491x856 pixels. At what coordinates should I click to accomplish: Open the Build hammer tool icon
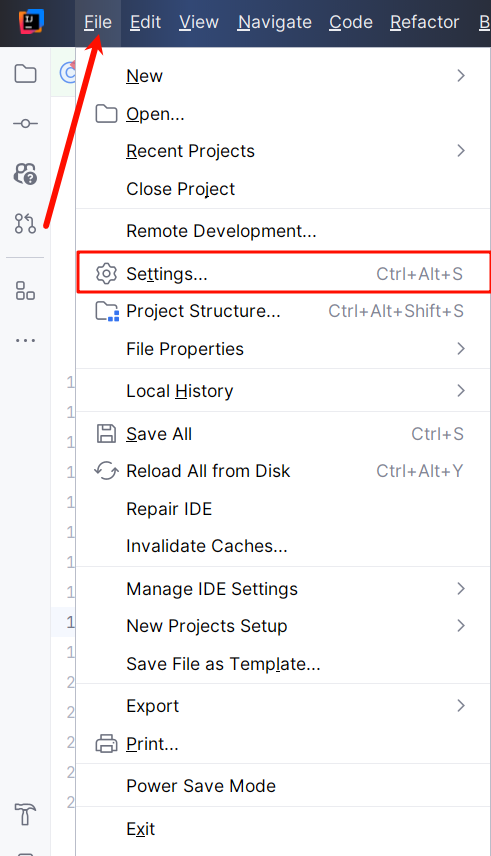coord(25,813)
